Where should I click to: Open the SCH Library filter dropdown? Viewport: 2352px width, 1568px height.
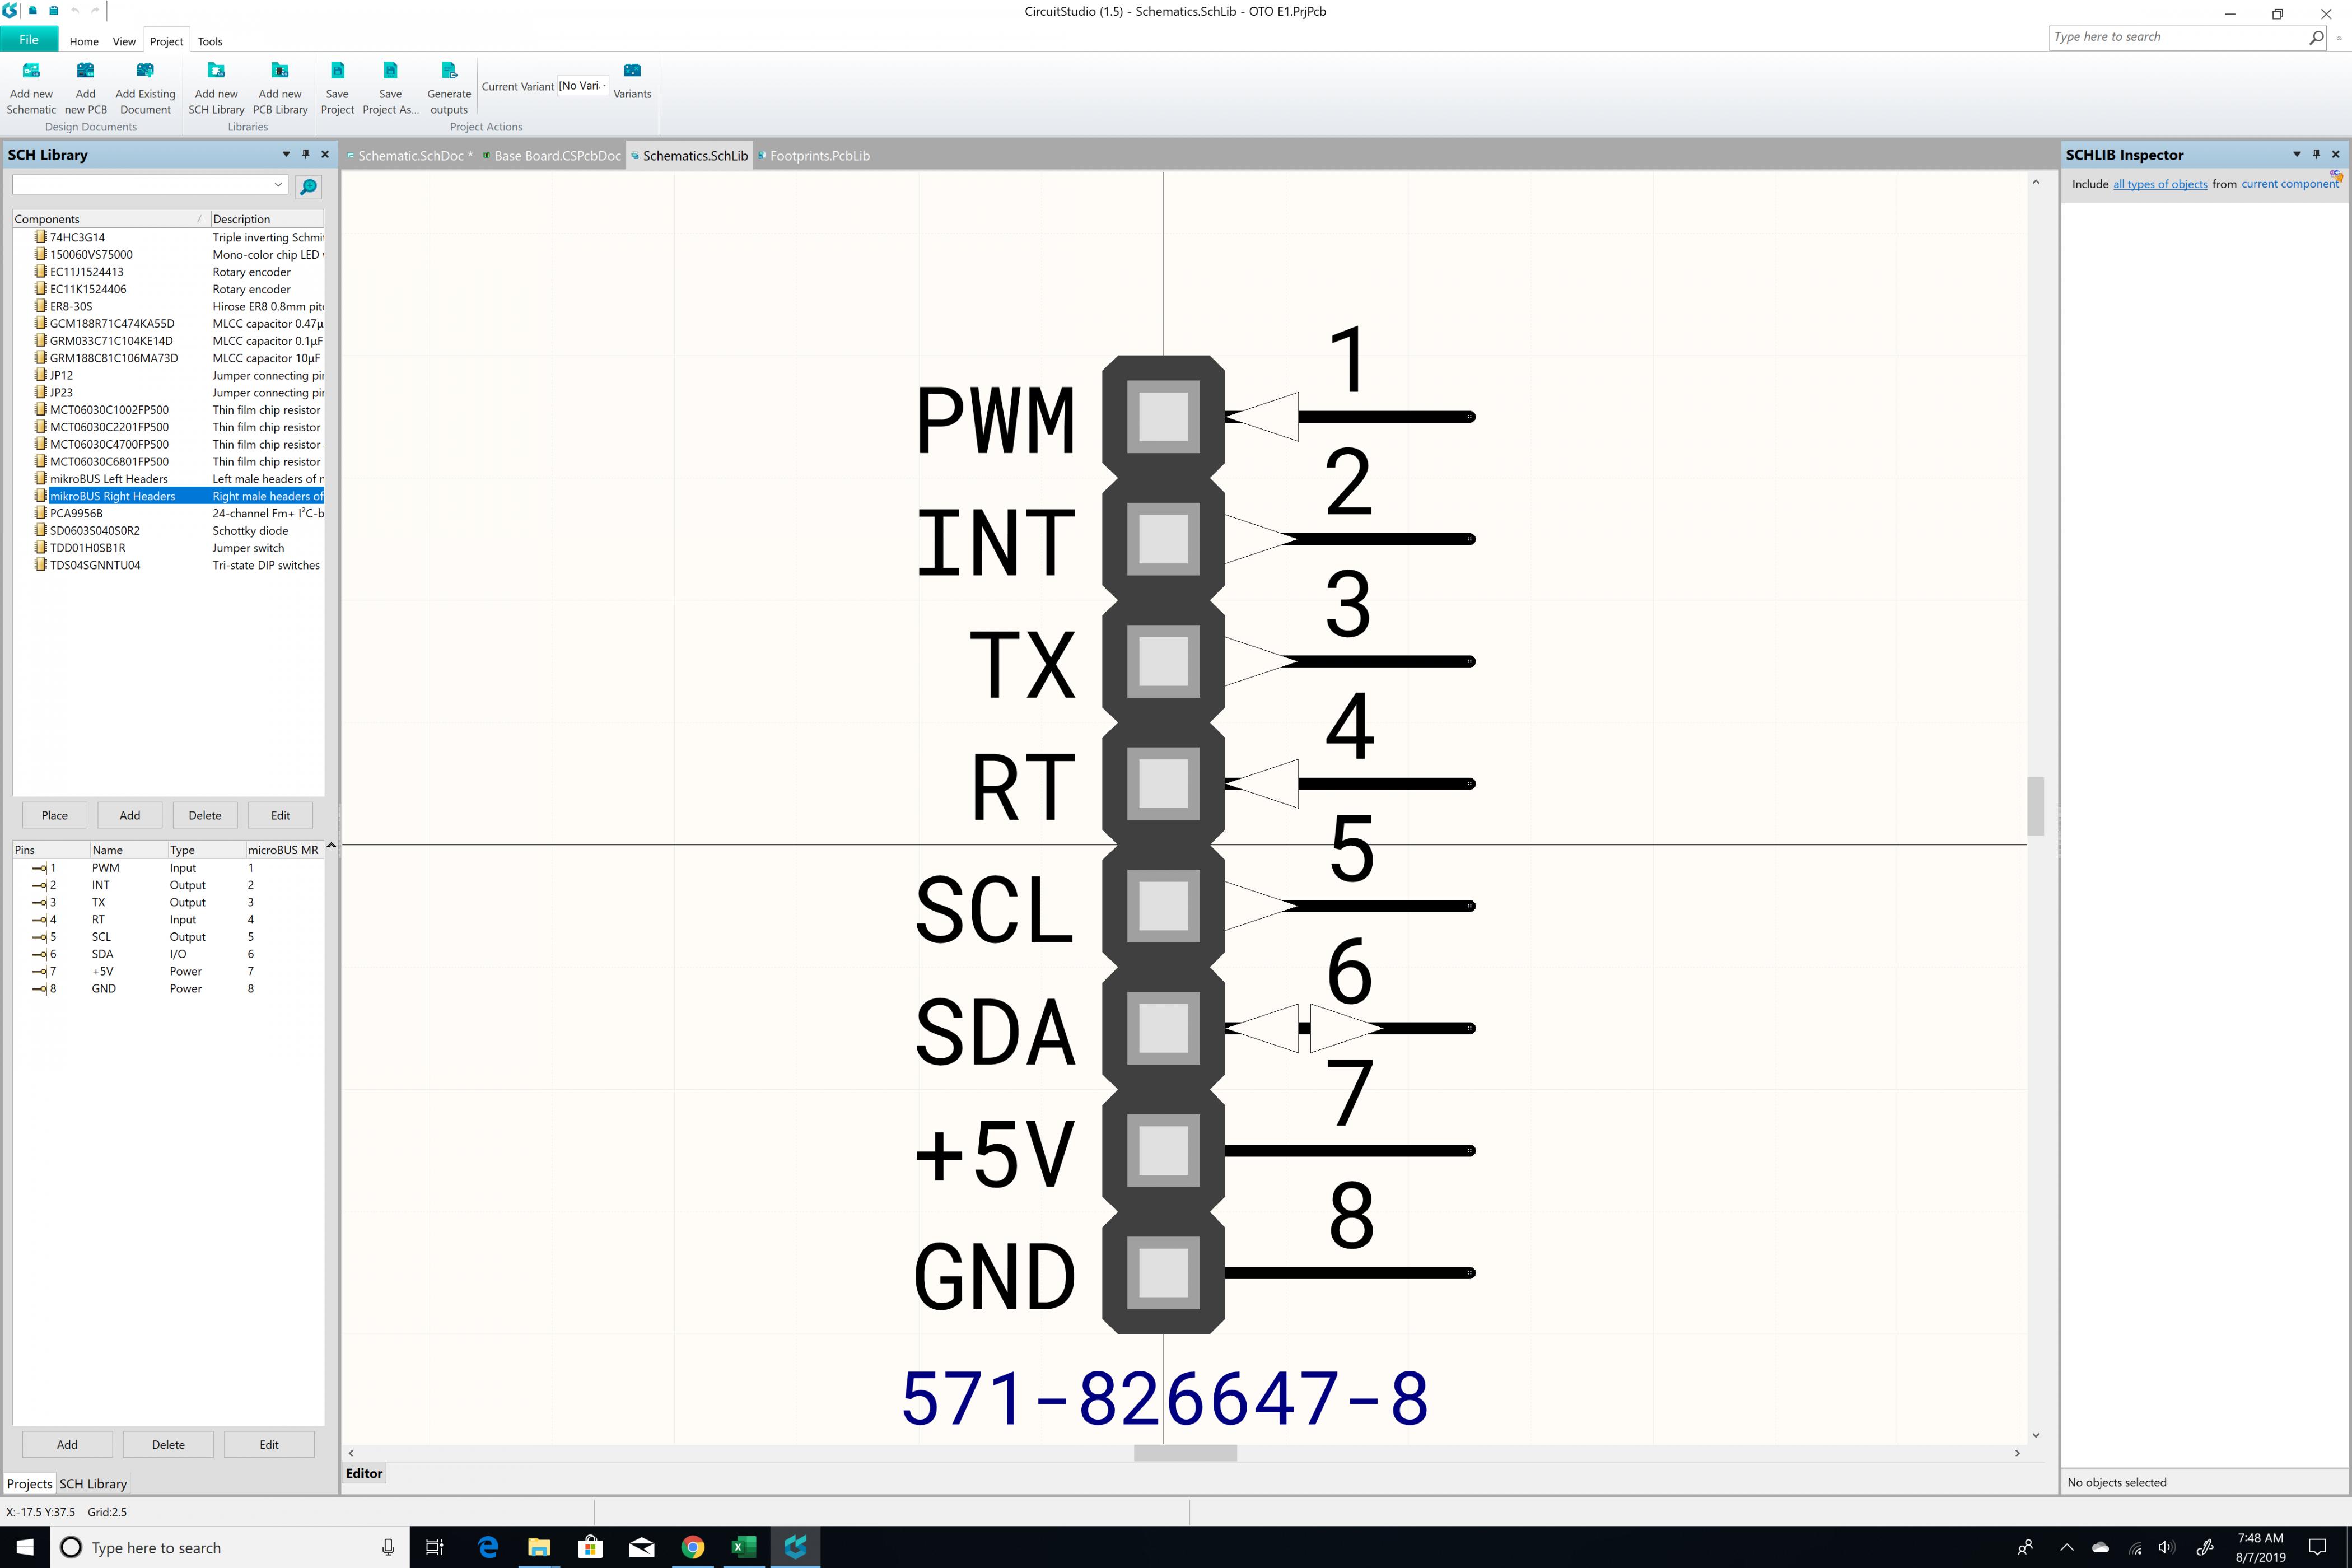pos(278,185)
